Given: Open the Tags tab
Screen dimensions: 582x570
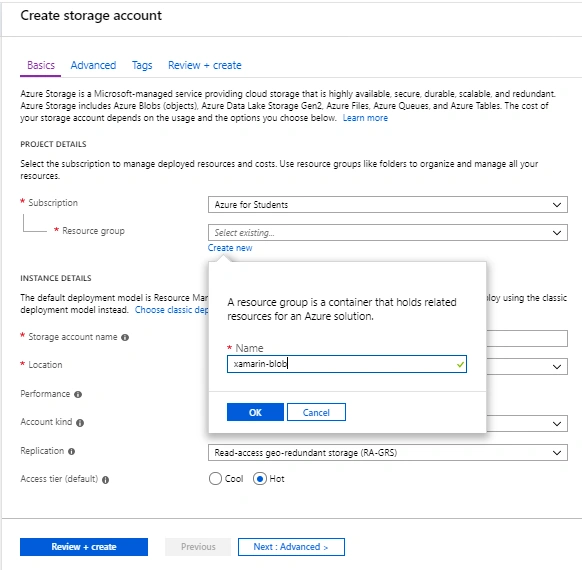Looking at the screenshot, I should click(x=142, y=65).
